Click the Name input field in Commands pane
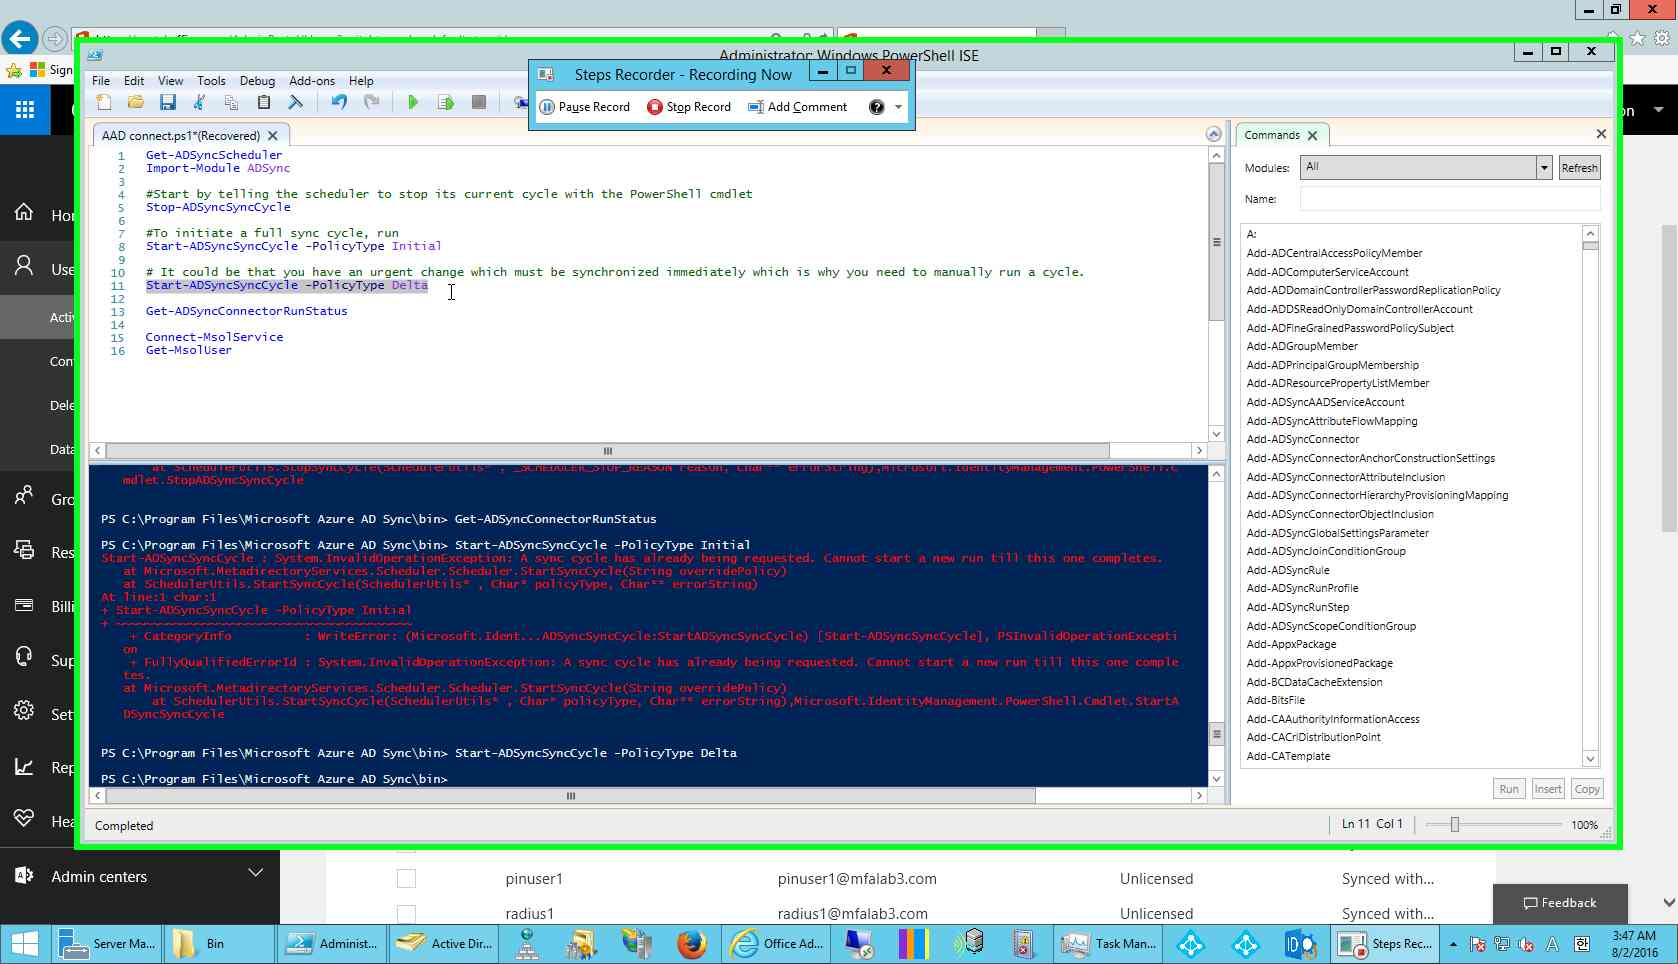 1450,199
